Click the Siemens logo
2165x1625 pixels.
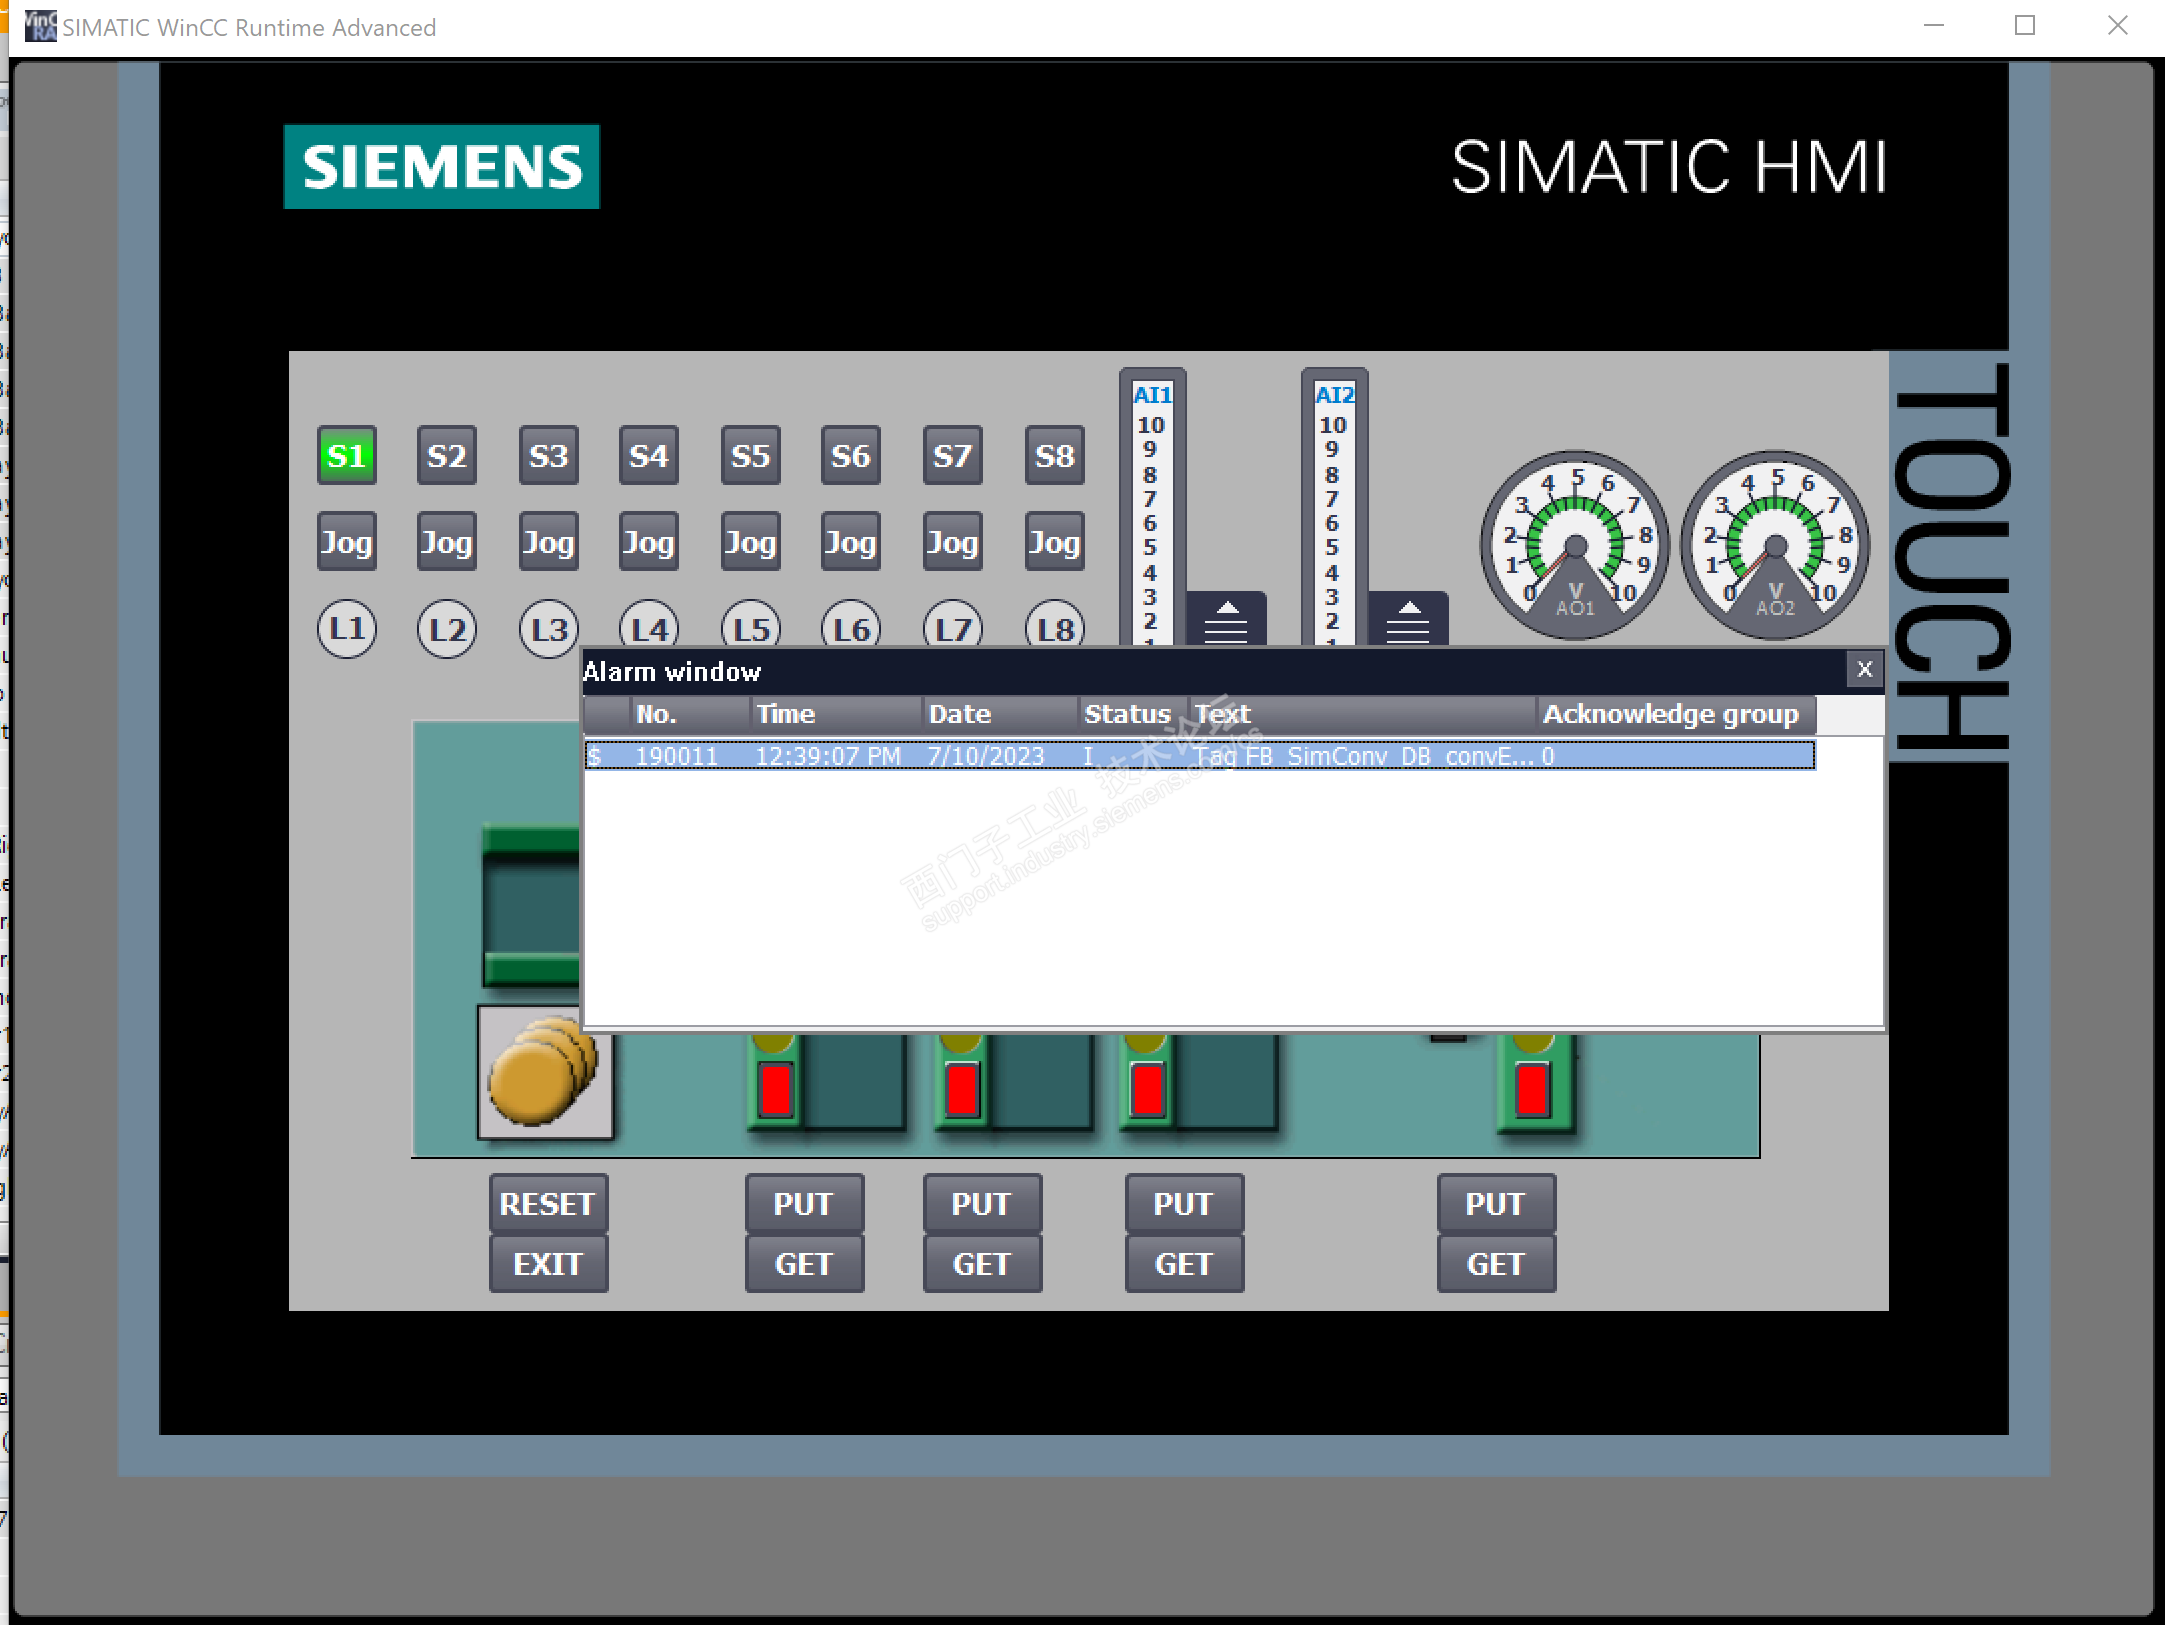pyautogui.click(x=441, y=167)
